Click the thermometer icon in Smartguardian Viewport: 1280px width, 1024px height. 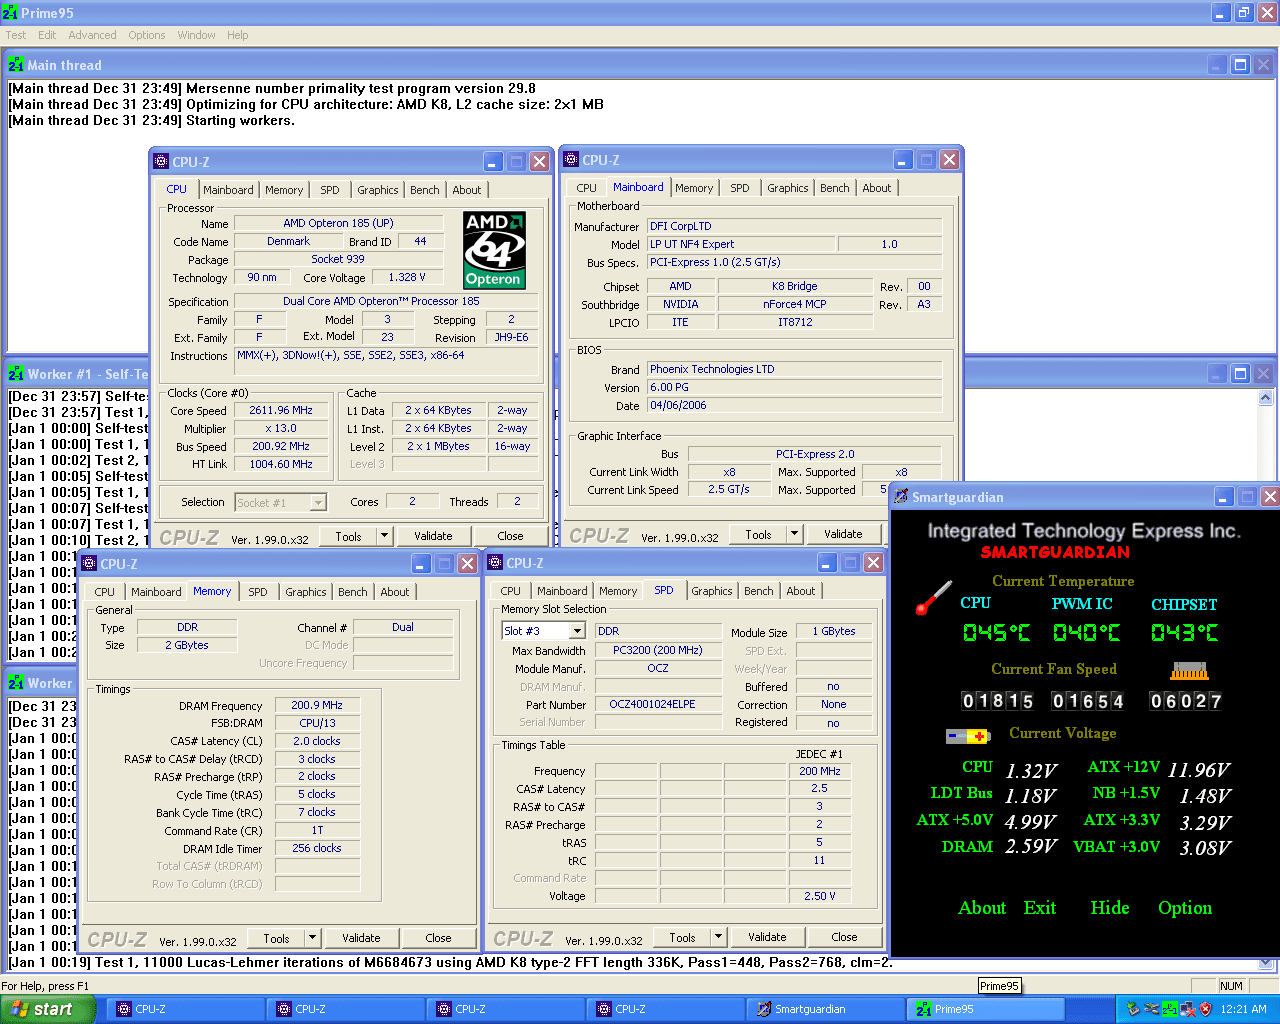932,599
